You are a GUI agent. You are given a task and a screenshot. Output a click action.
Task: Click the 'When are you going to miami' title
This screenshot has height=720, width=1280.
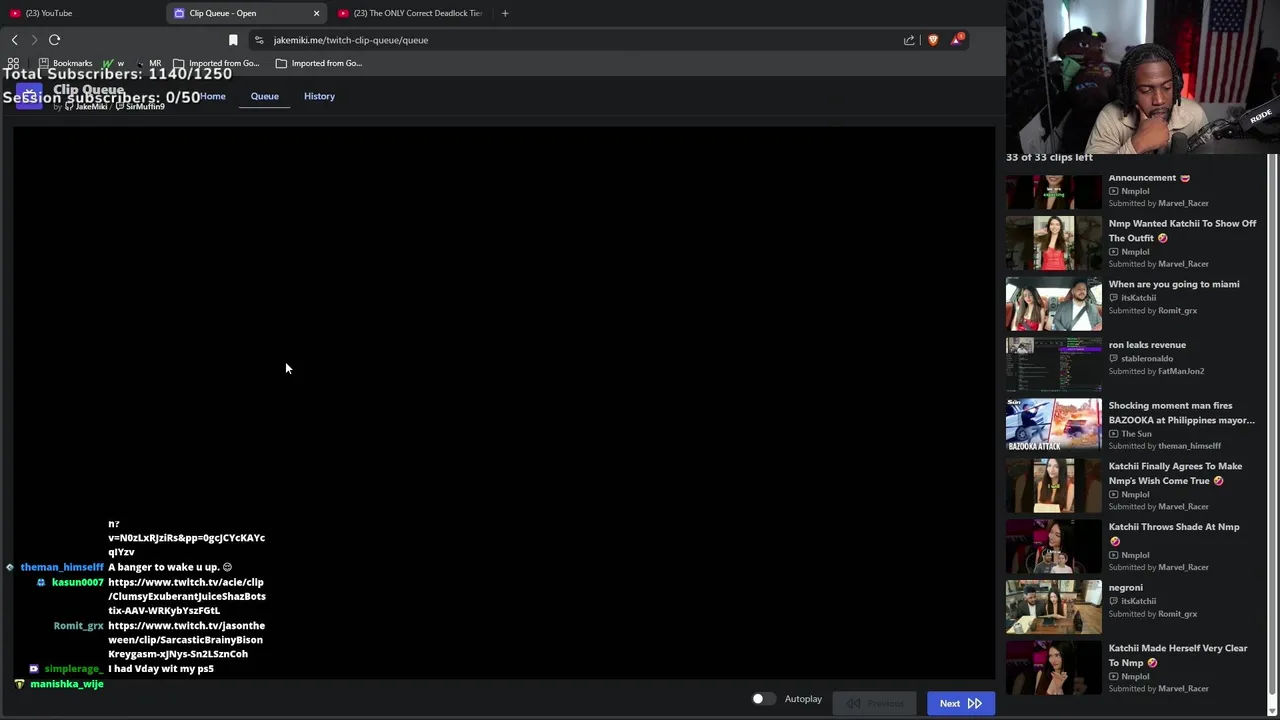click(x=1173, y=284)
